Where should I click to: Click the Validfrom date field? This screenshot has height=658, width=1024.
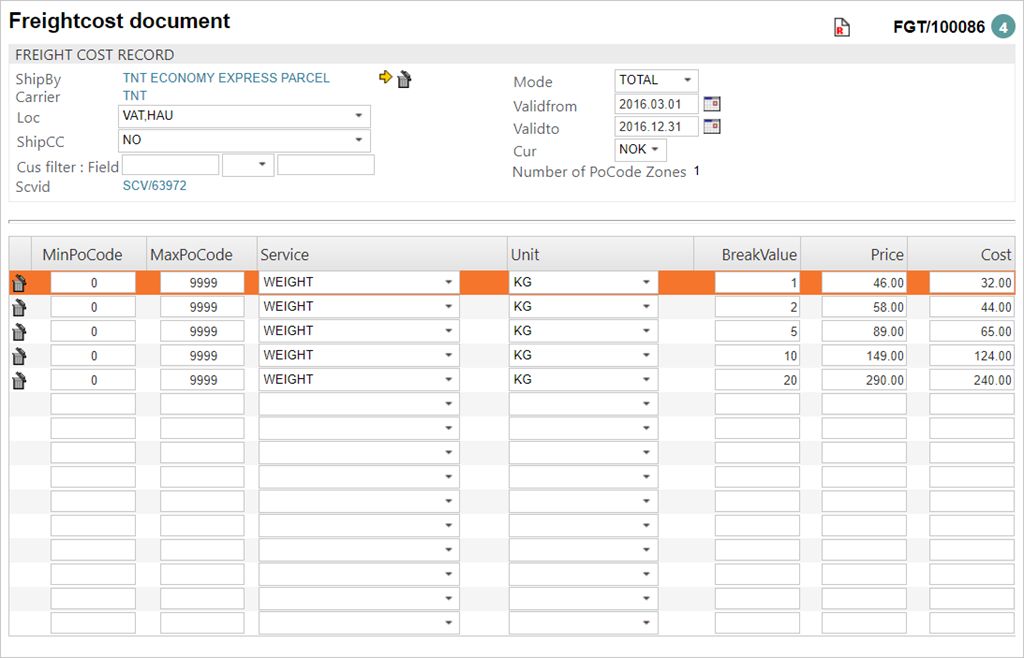click(656, 104)
